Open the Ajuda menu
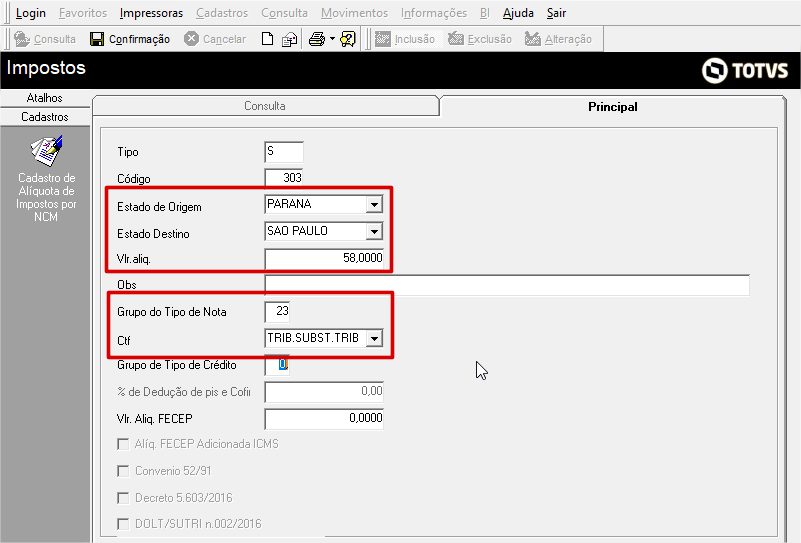 click(x=518, y=13)
